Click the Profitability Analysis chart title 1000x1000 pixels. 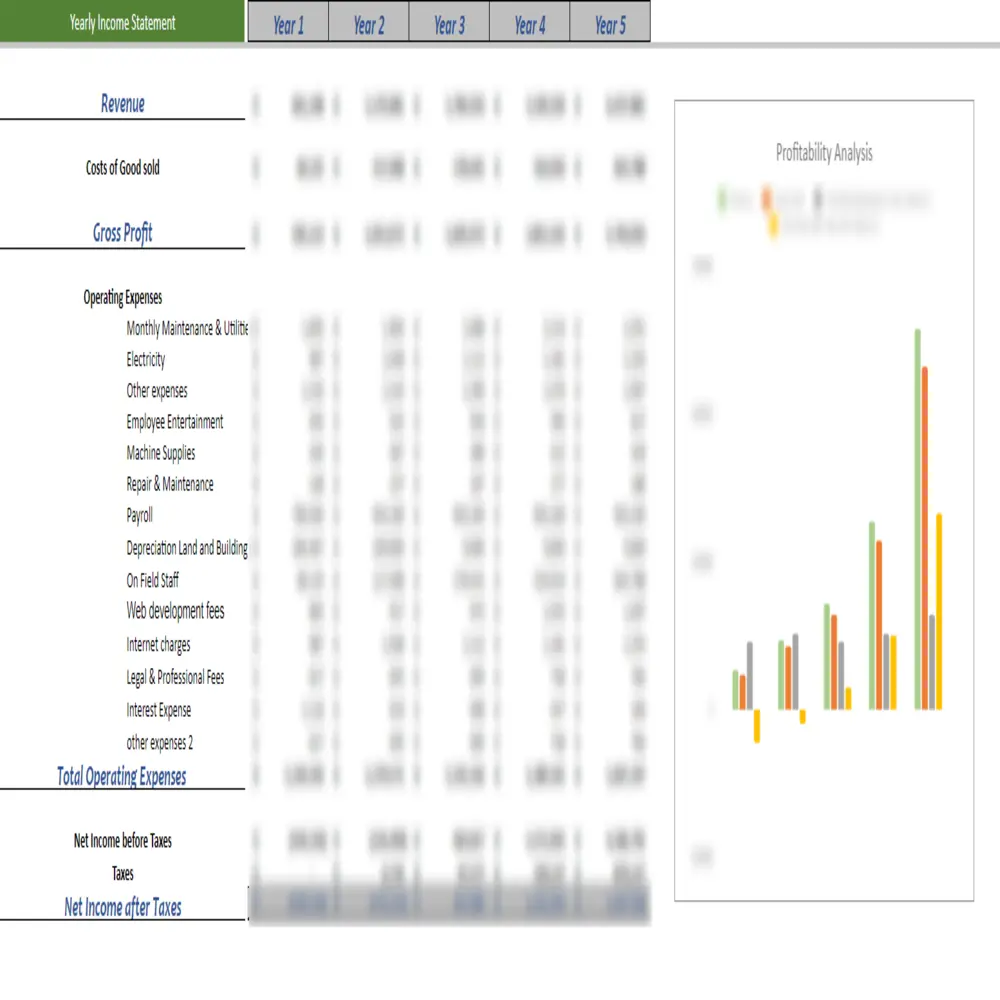(824, 153)
